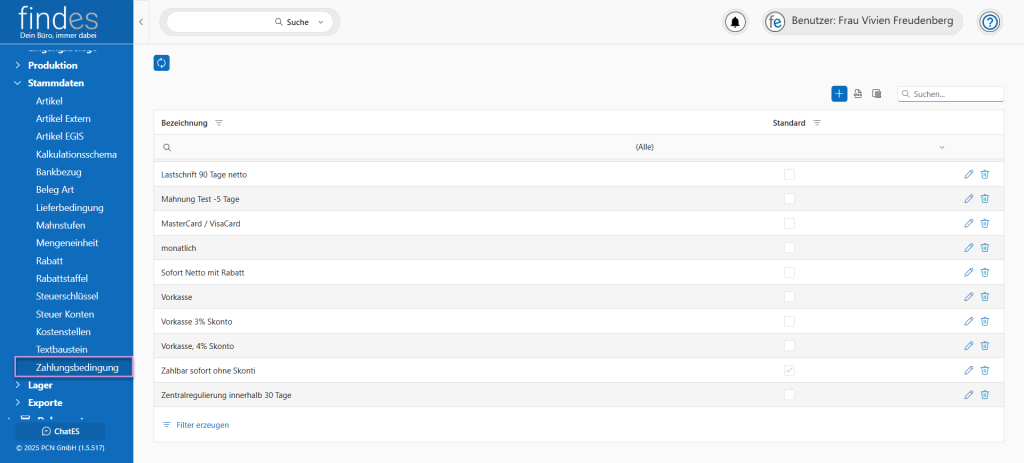Open the notifications bell
This screenshot has width=1024, height=463.
tap(736, 22)
